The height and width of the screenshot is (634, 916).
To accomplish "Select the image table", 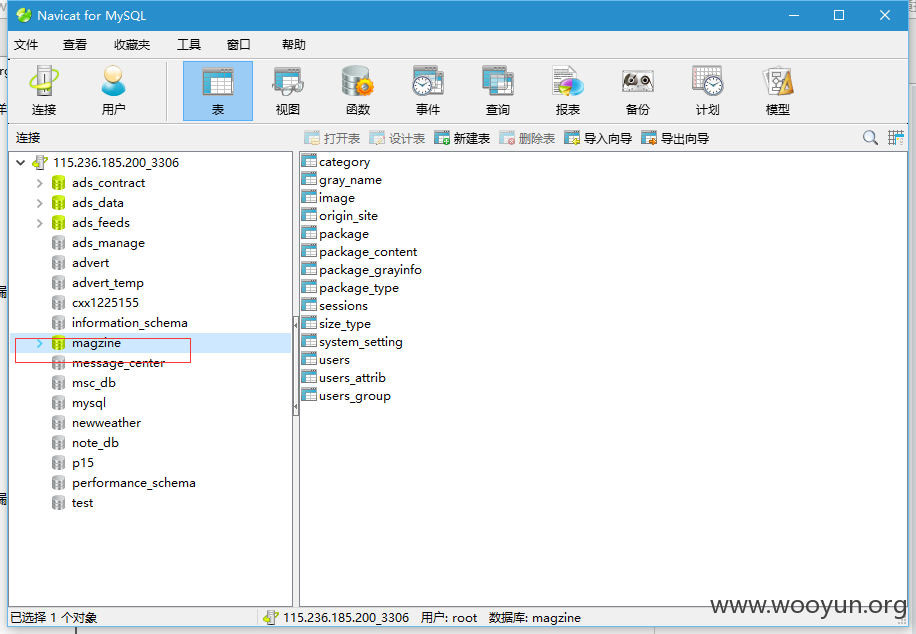I will pos(328,198).
